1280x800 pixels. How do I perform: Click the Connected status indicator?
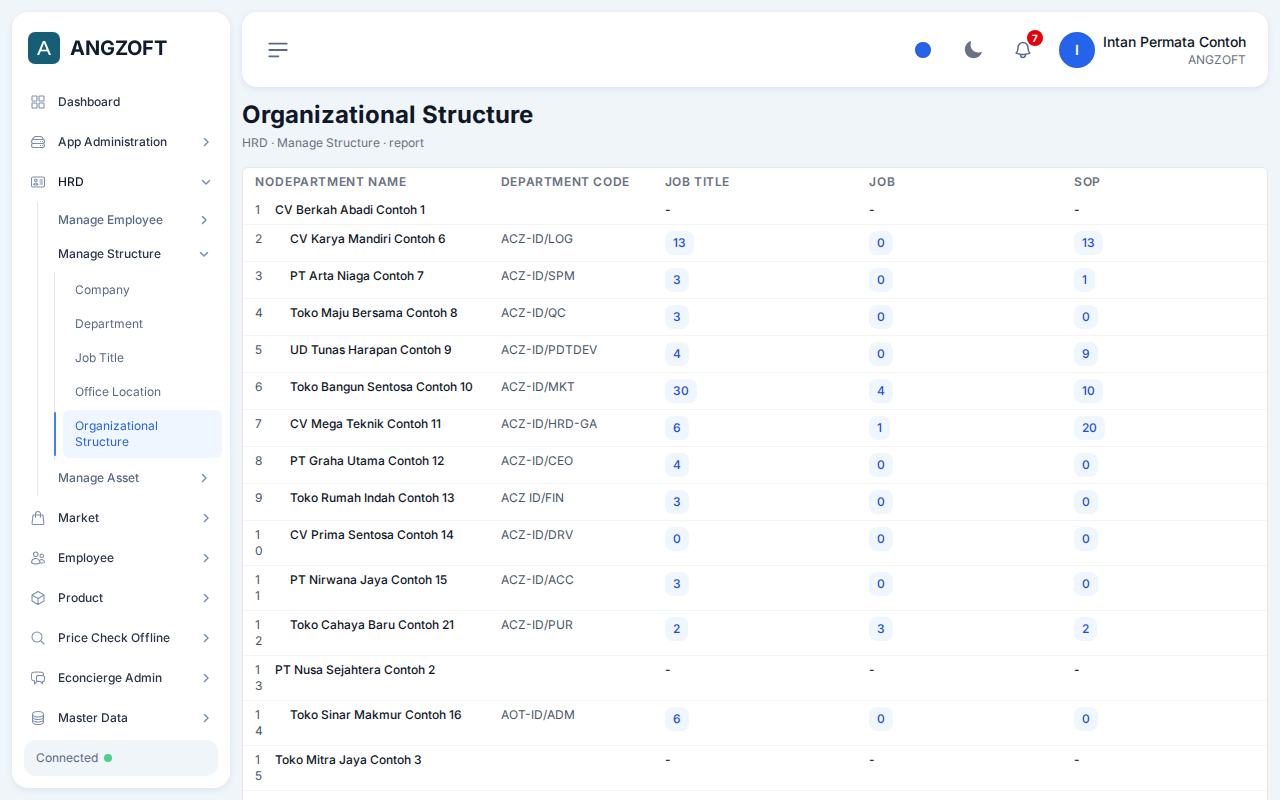[121, 758]
